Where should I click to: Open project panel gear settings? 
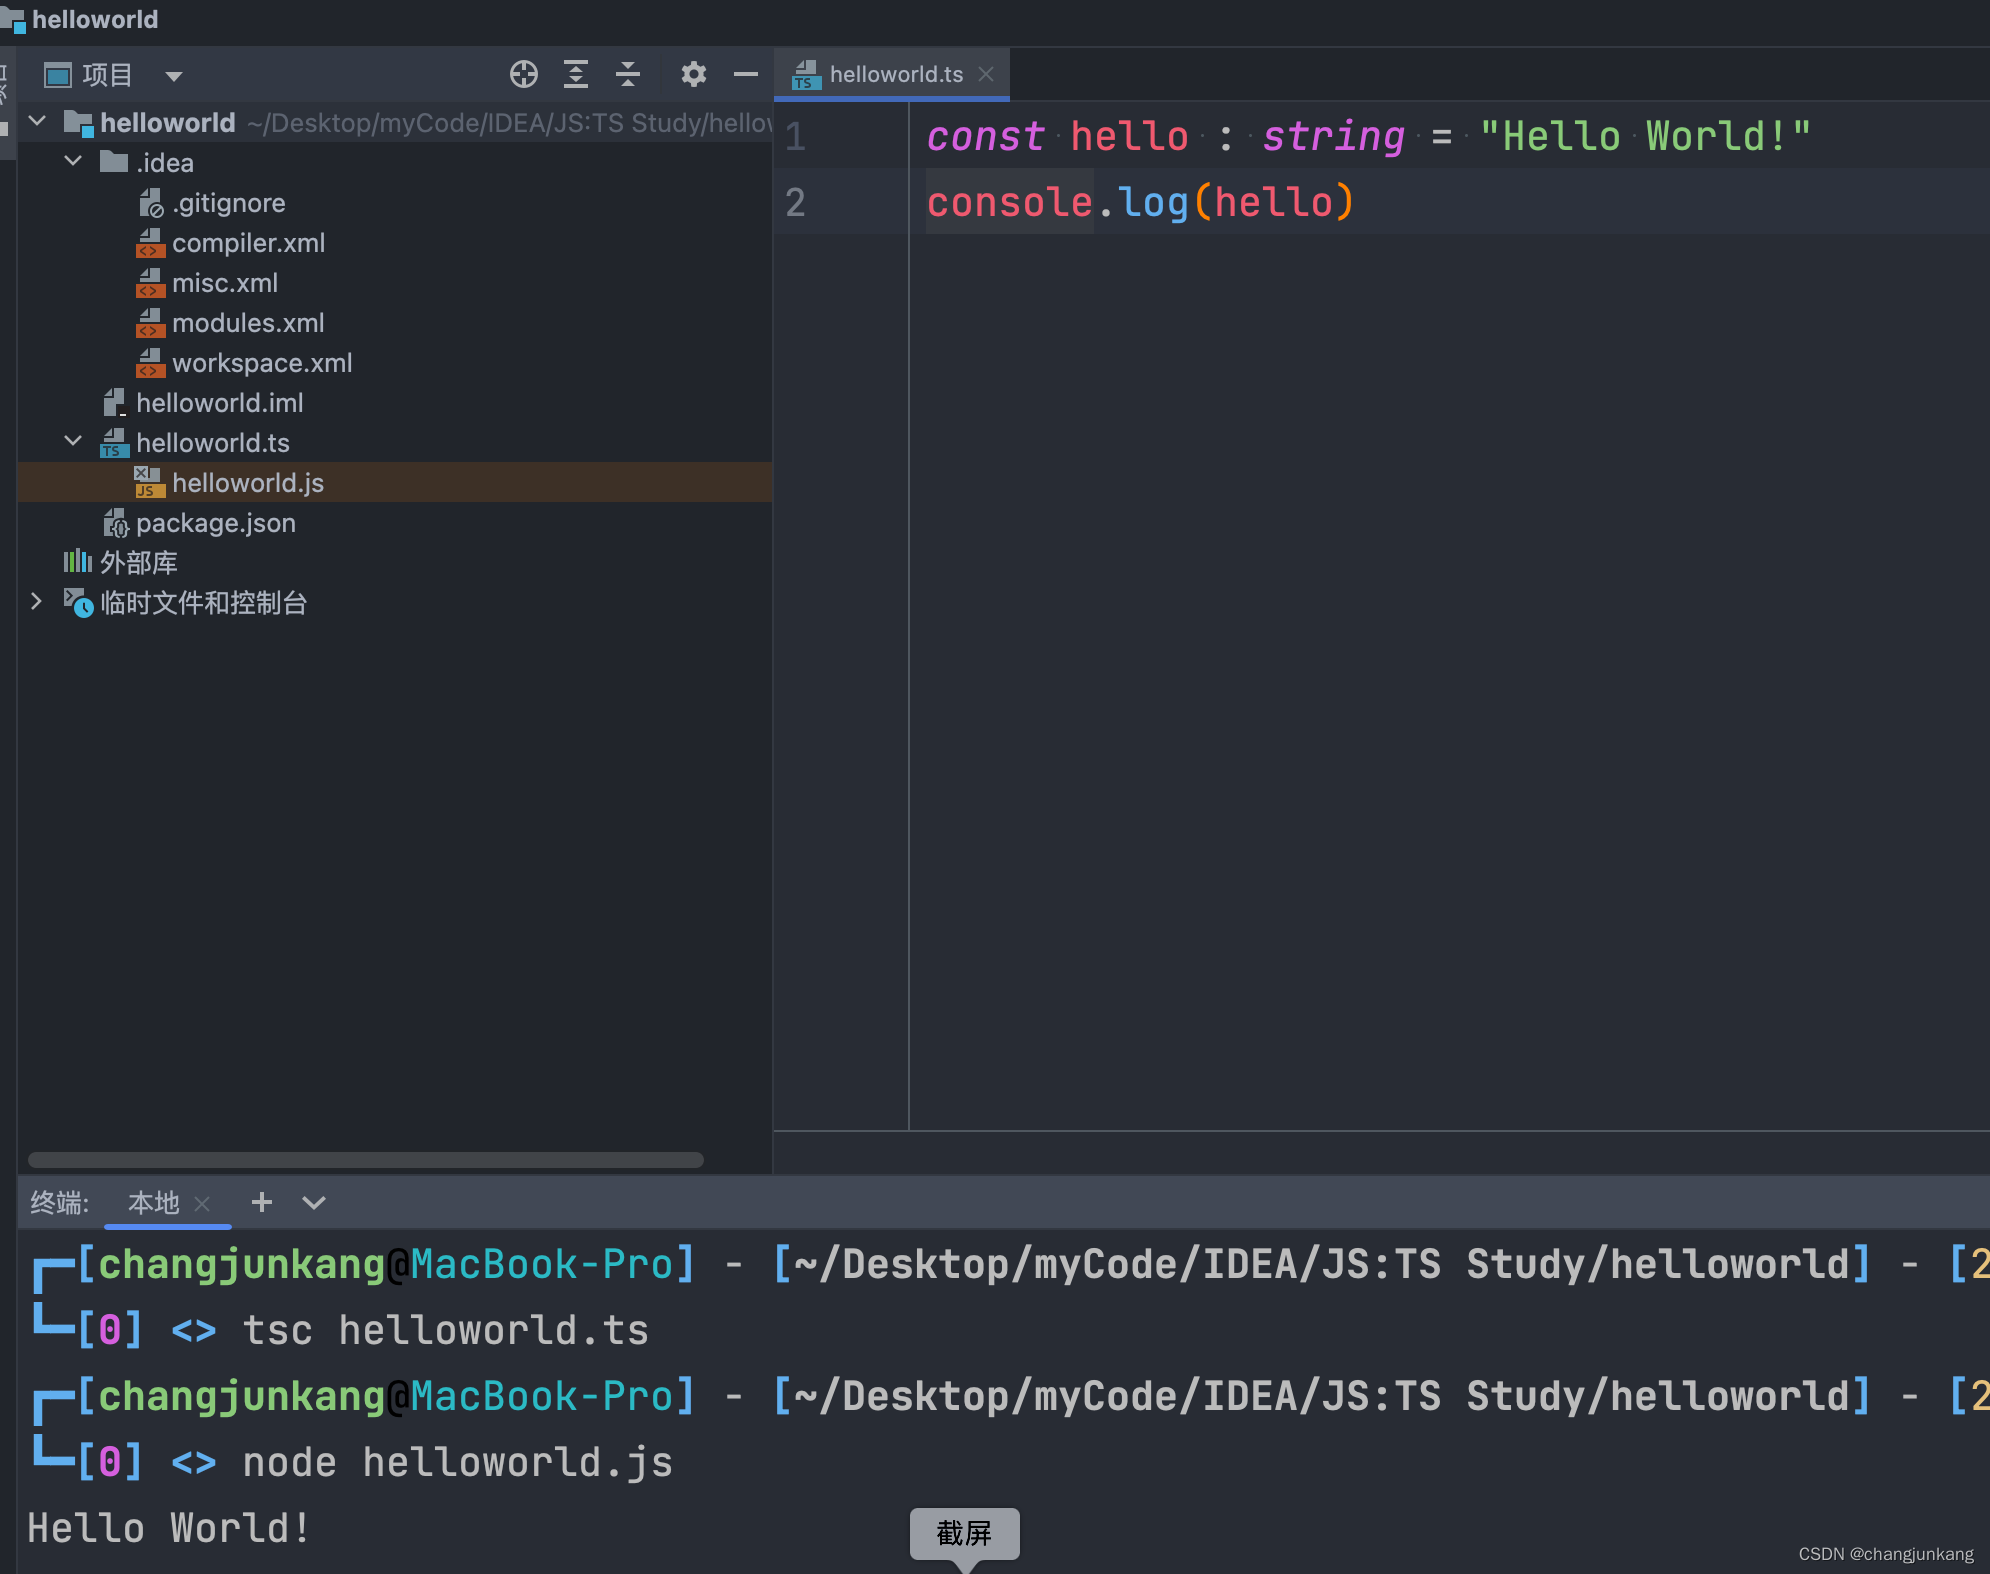(693, 74)
